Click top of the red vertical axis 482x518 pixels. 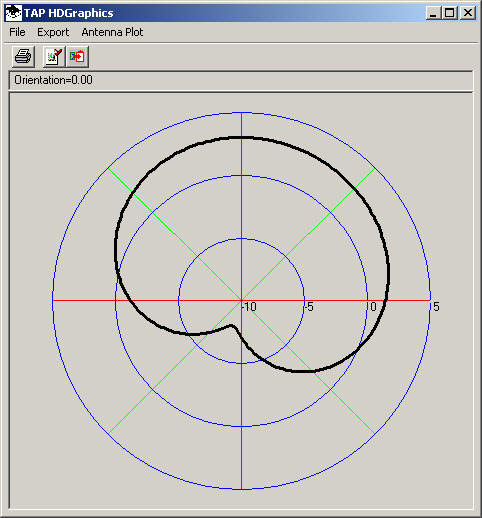coord(242,115)
